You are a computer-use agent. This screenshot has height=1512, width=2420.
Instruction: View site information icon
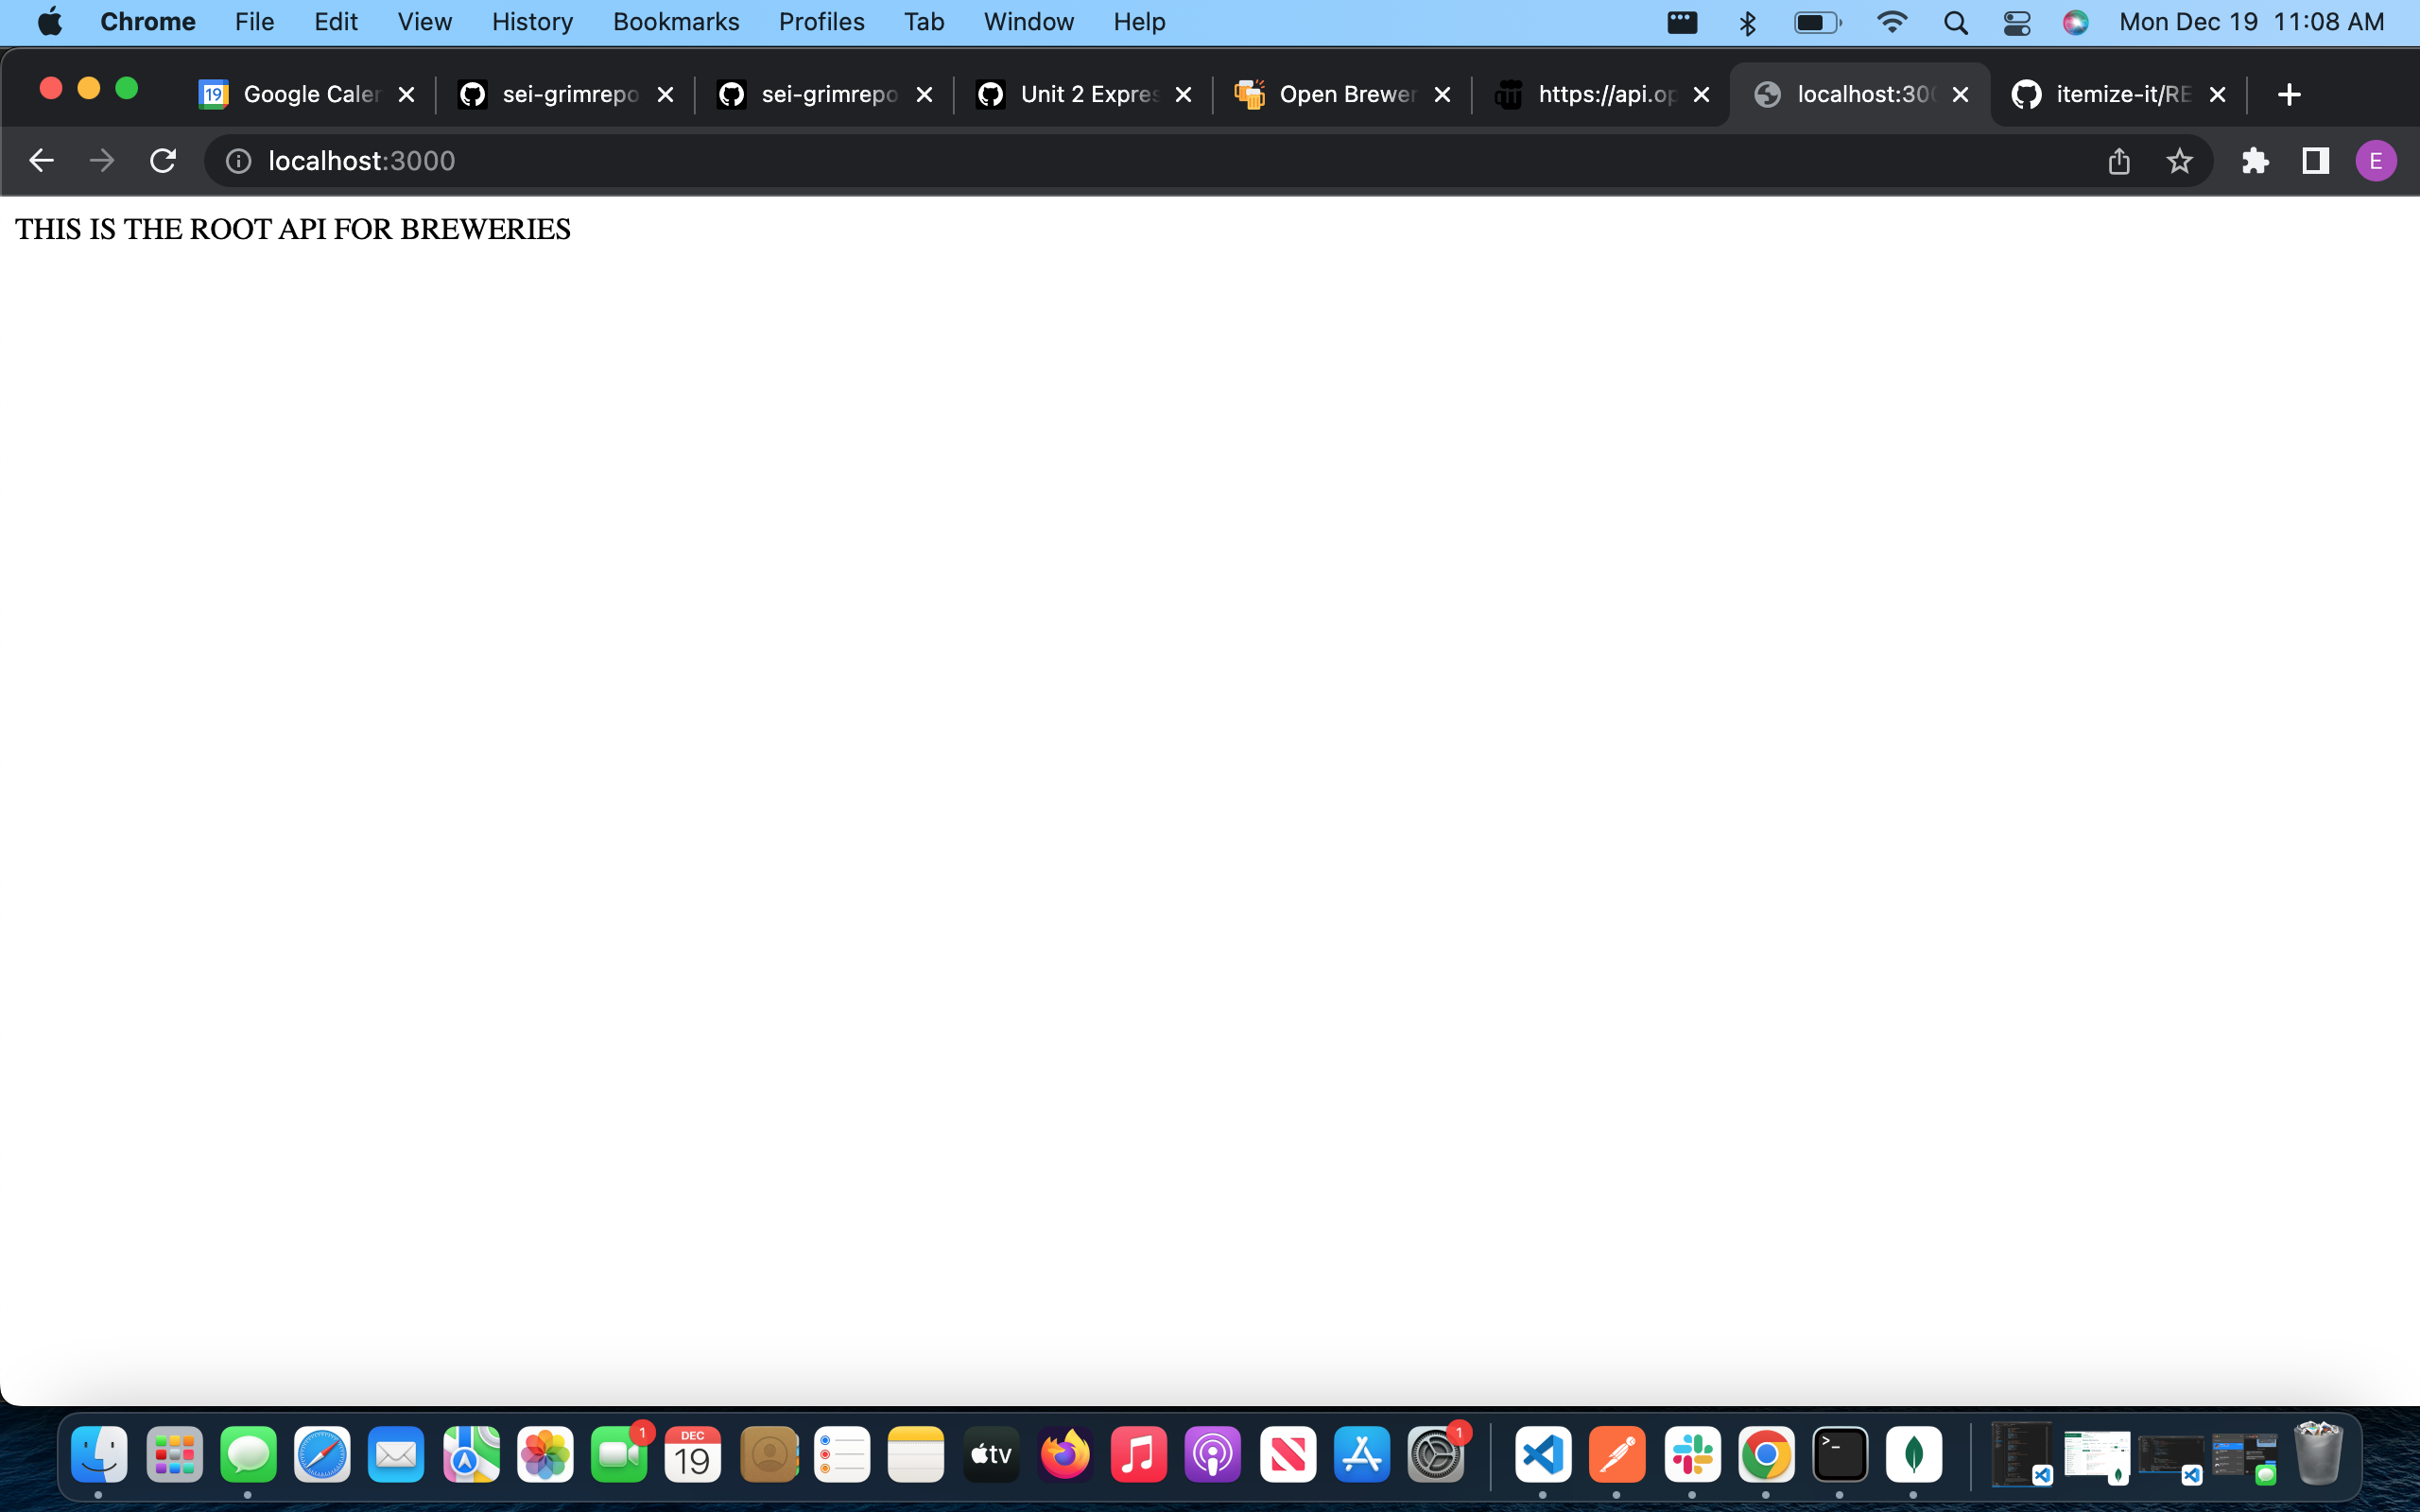coord(238,161)
